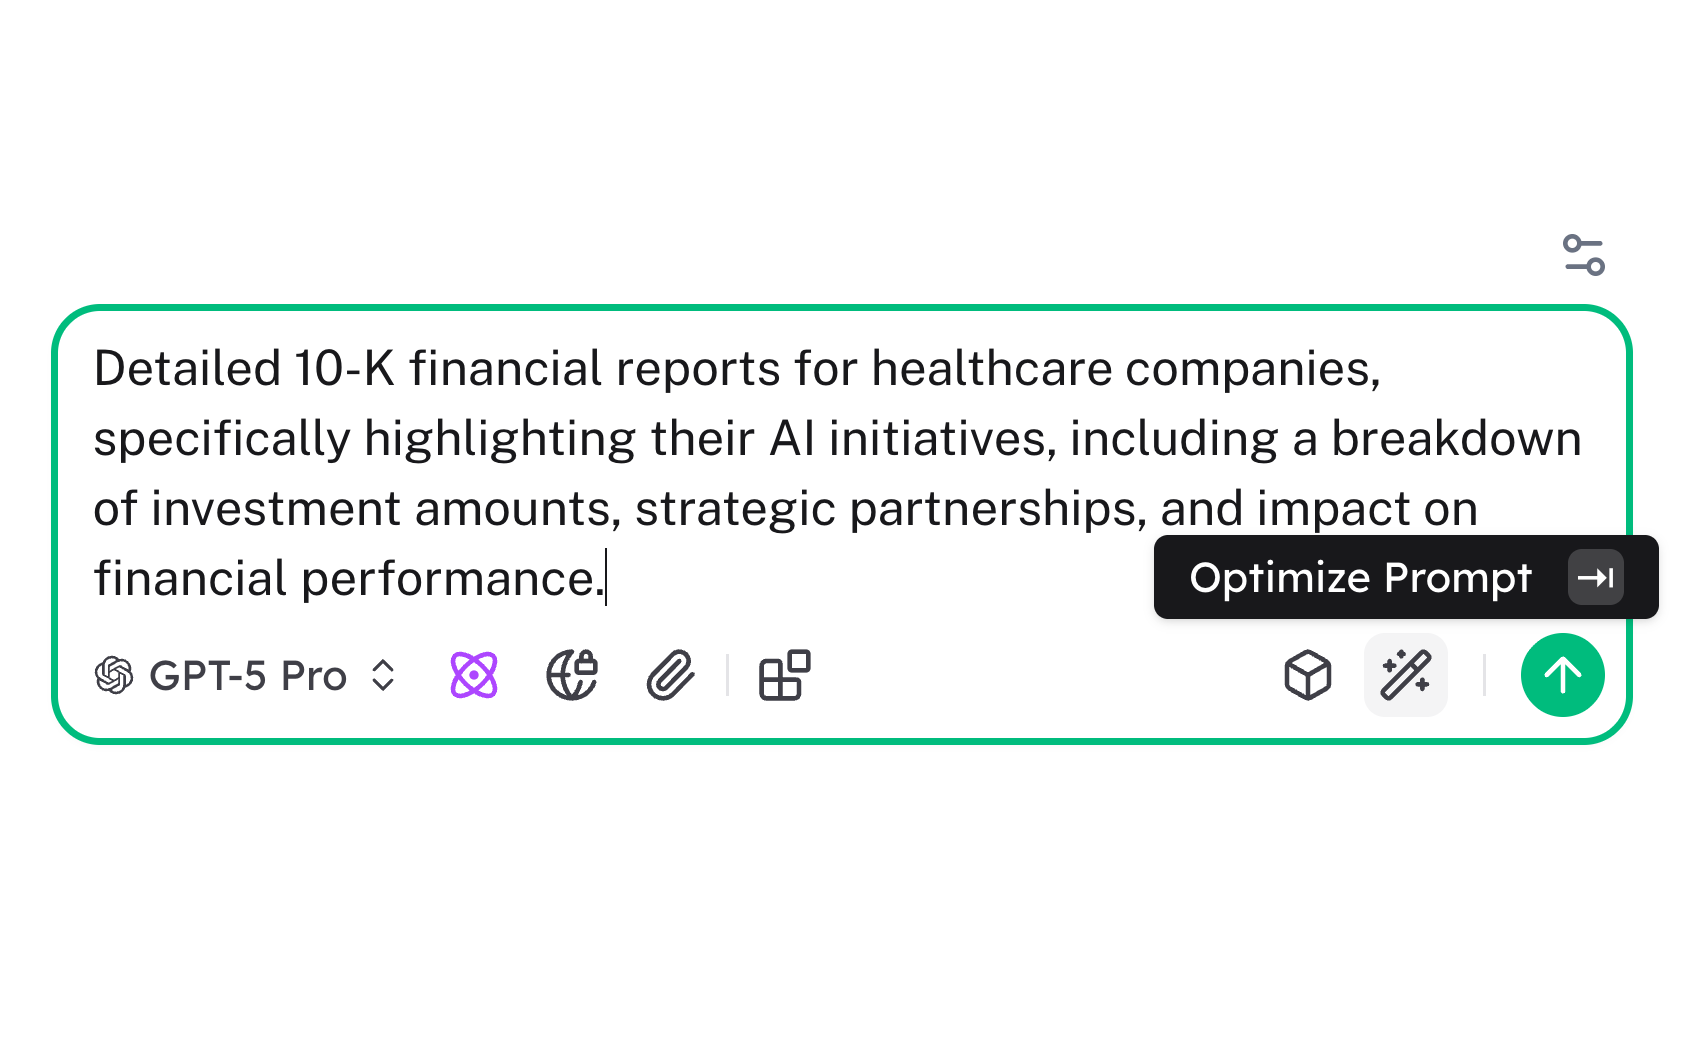Open the settings sliders icon above prompt
This screenshot has width=1700, height=1050.
point(1583,255)
